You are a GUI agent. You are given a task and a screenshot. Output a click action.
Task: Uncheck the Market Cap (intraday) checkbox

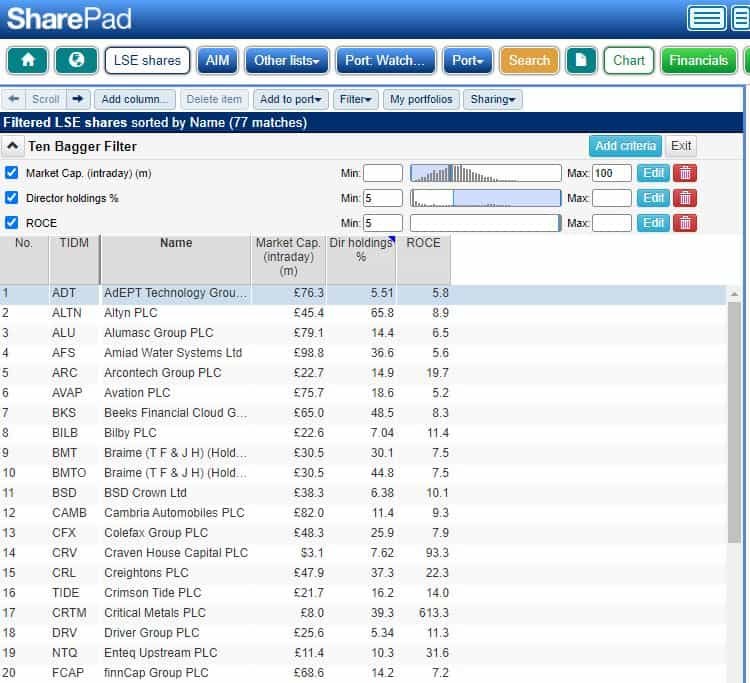click(11, 173)
